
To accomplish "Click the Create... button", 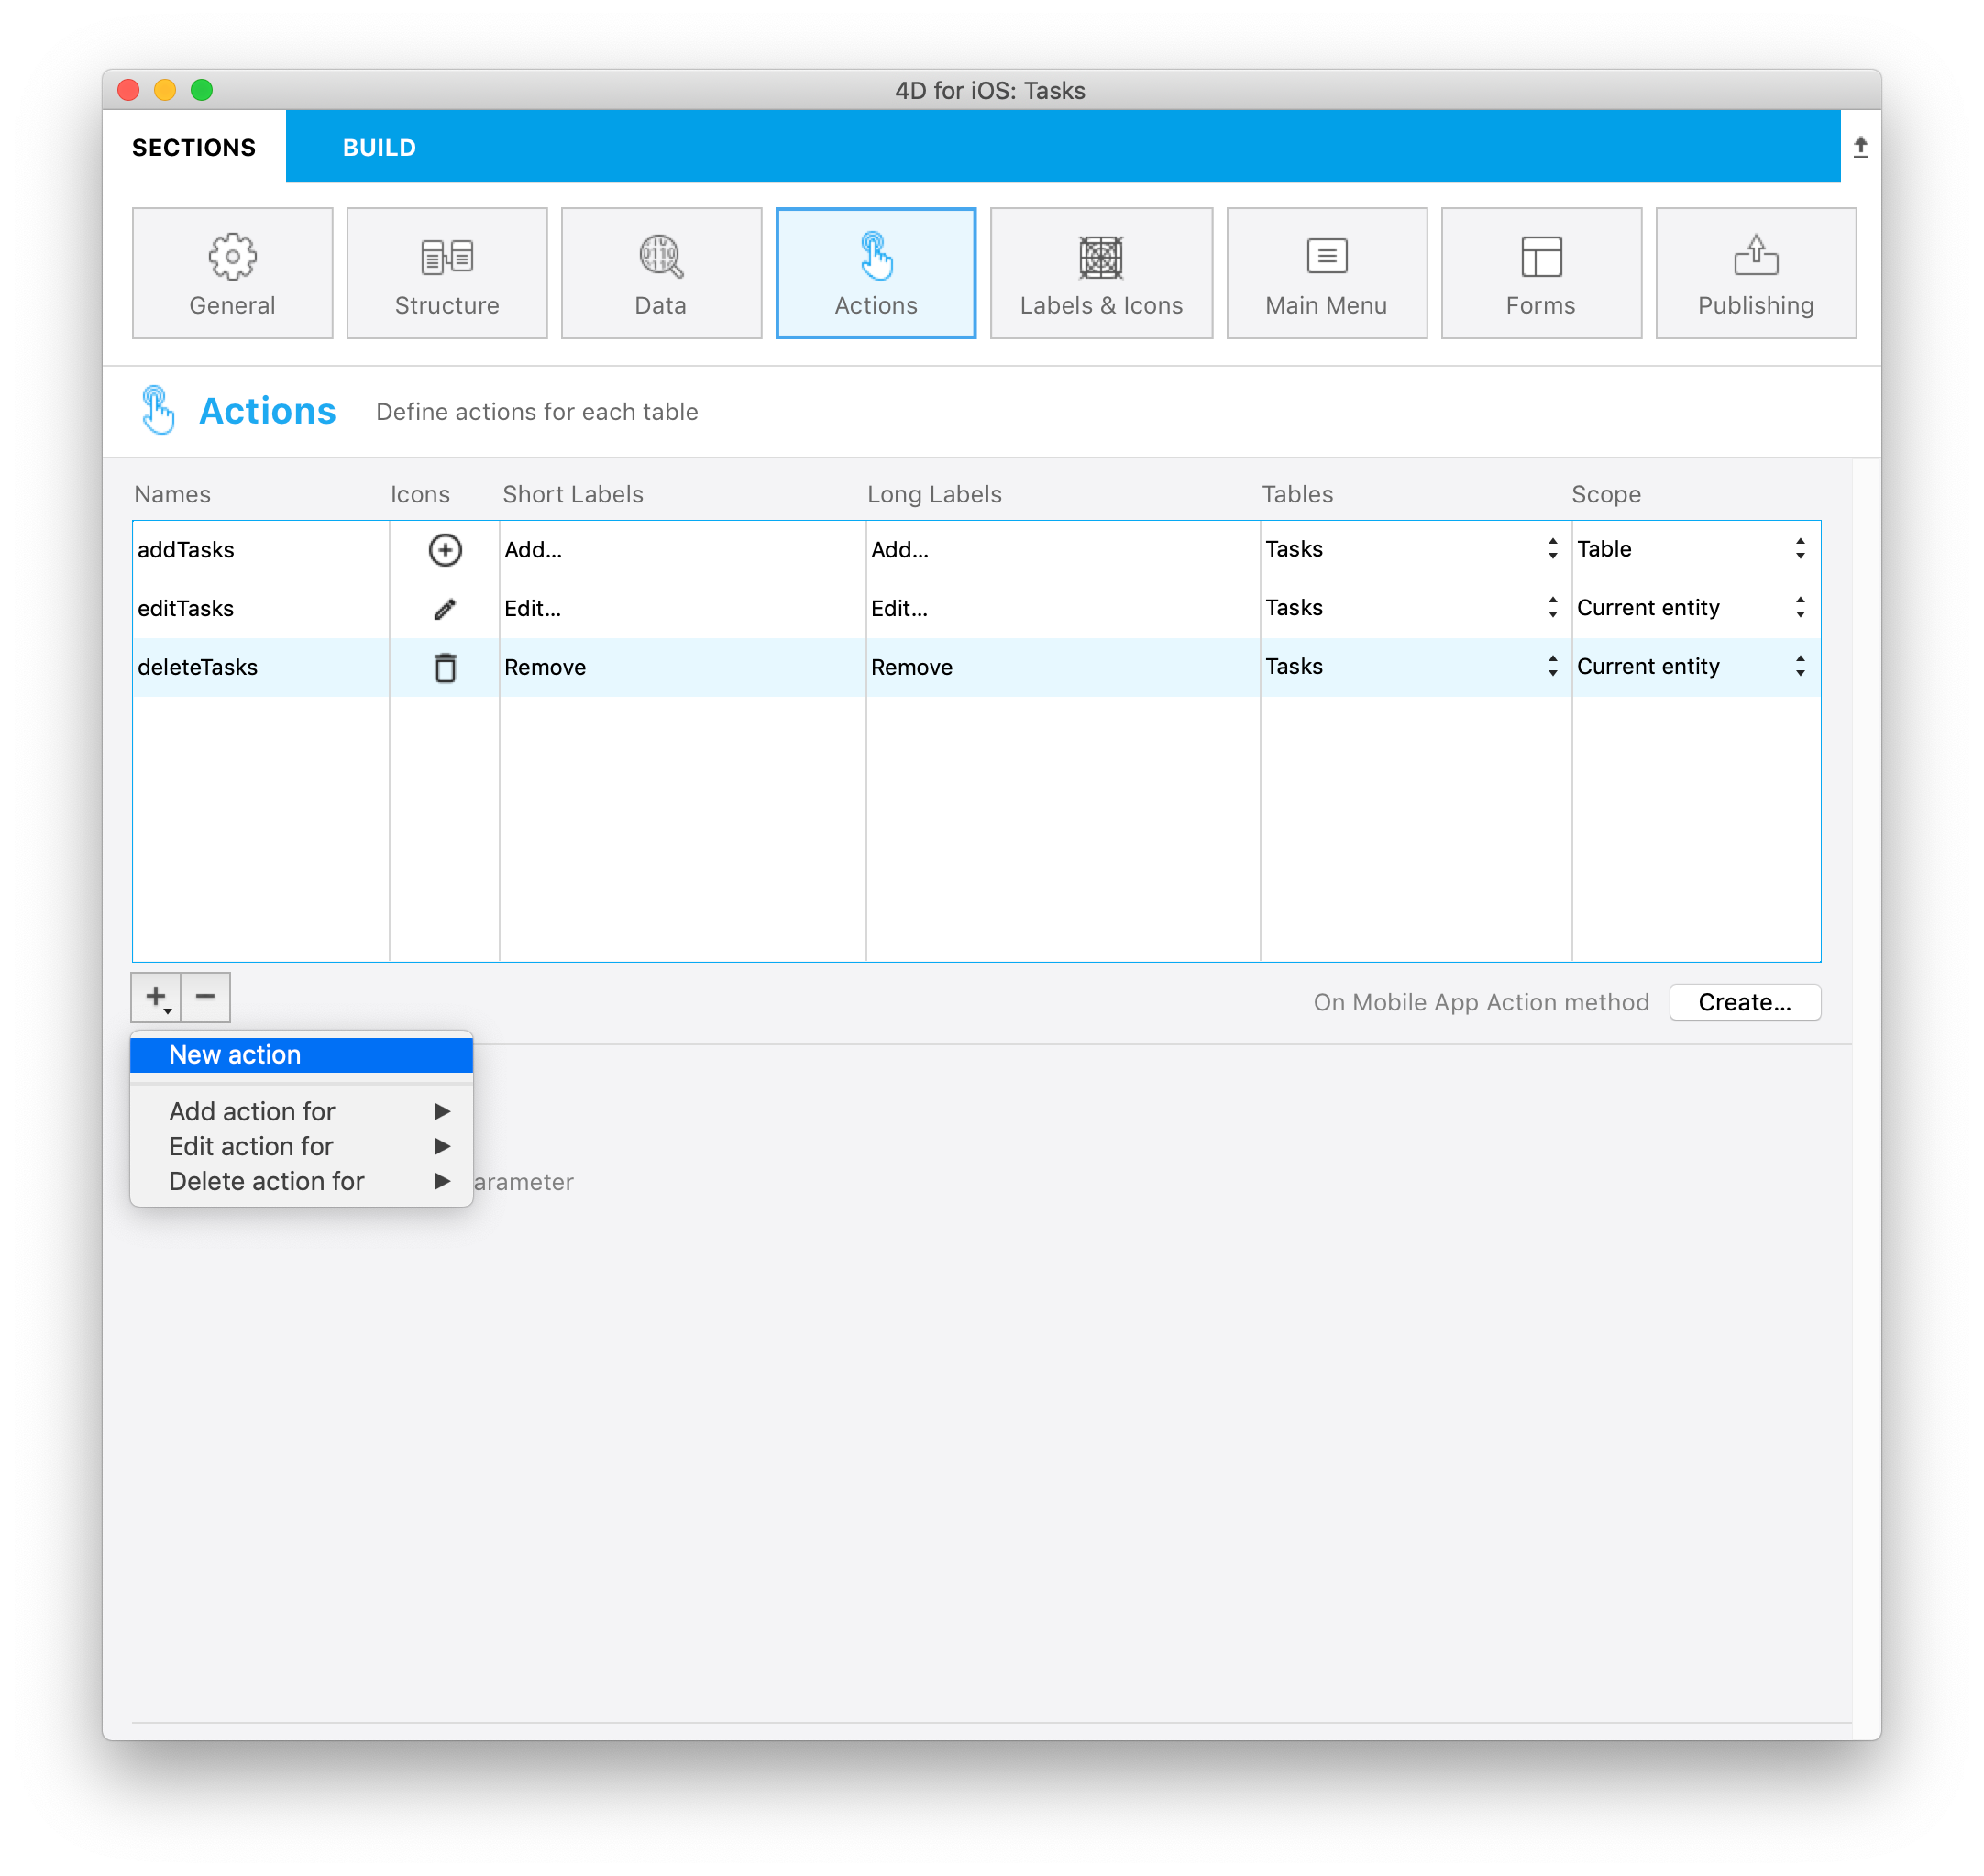I will tap(1744, 1002).
